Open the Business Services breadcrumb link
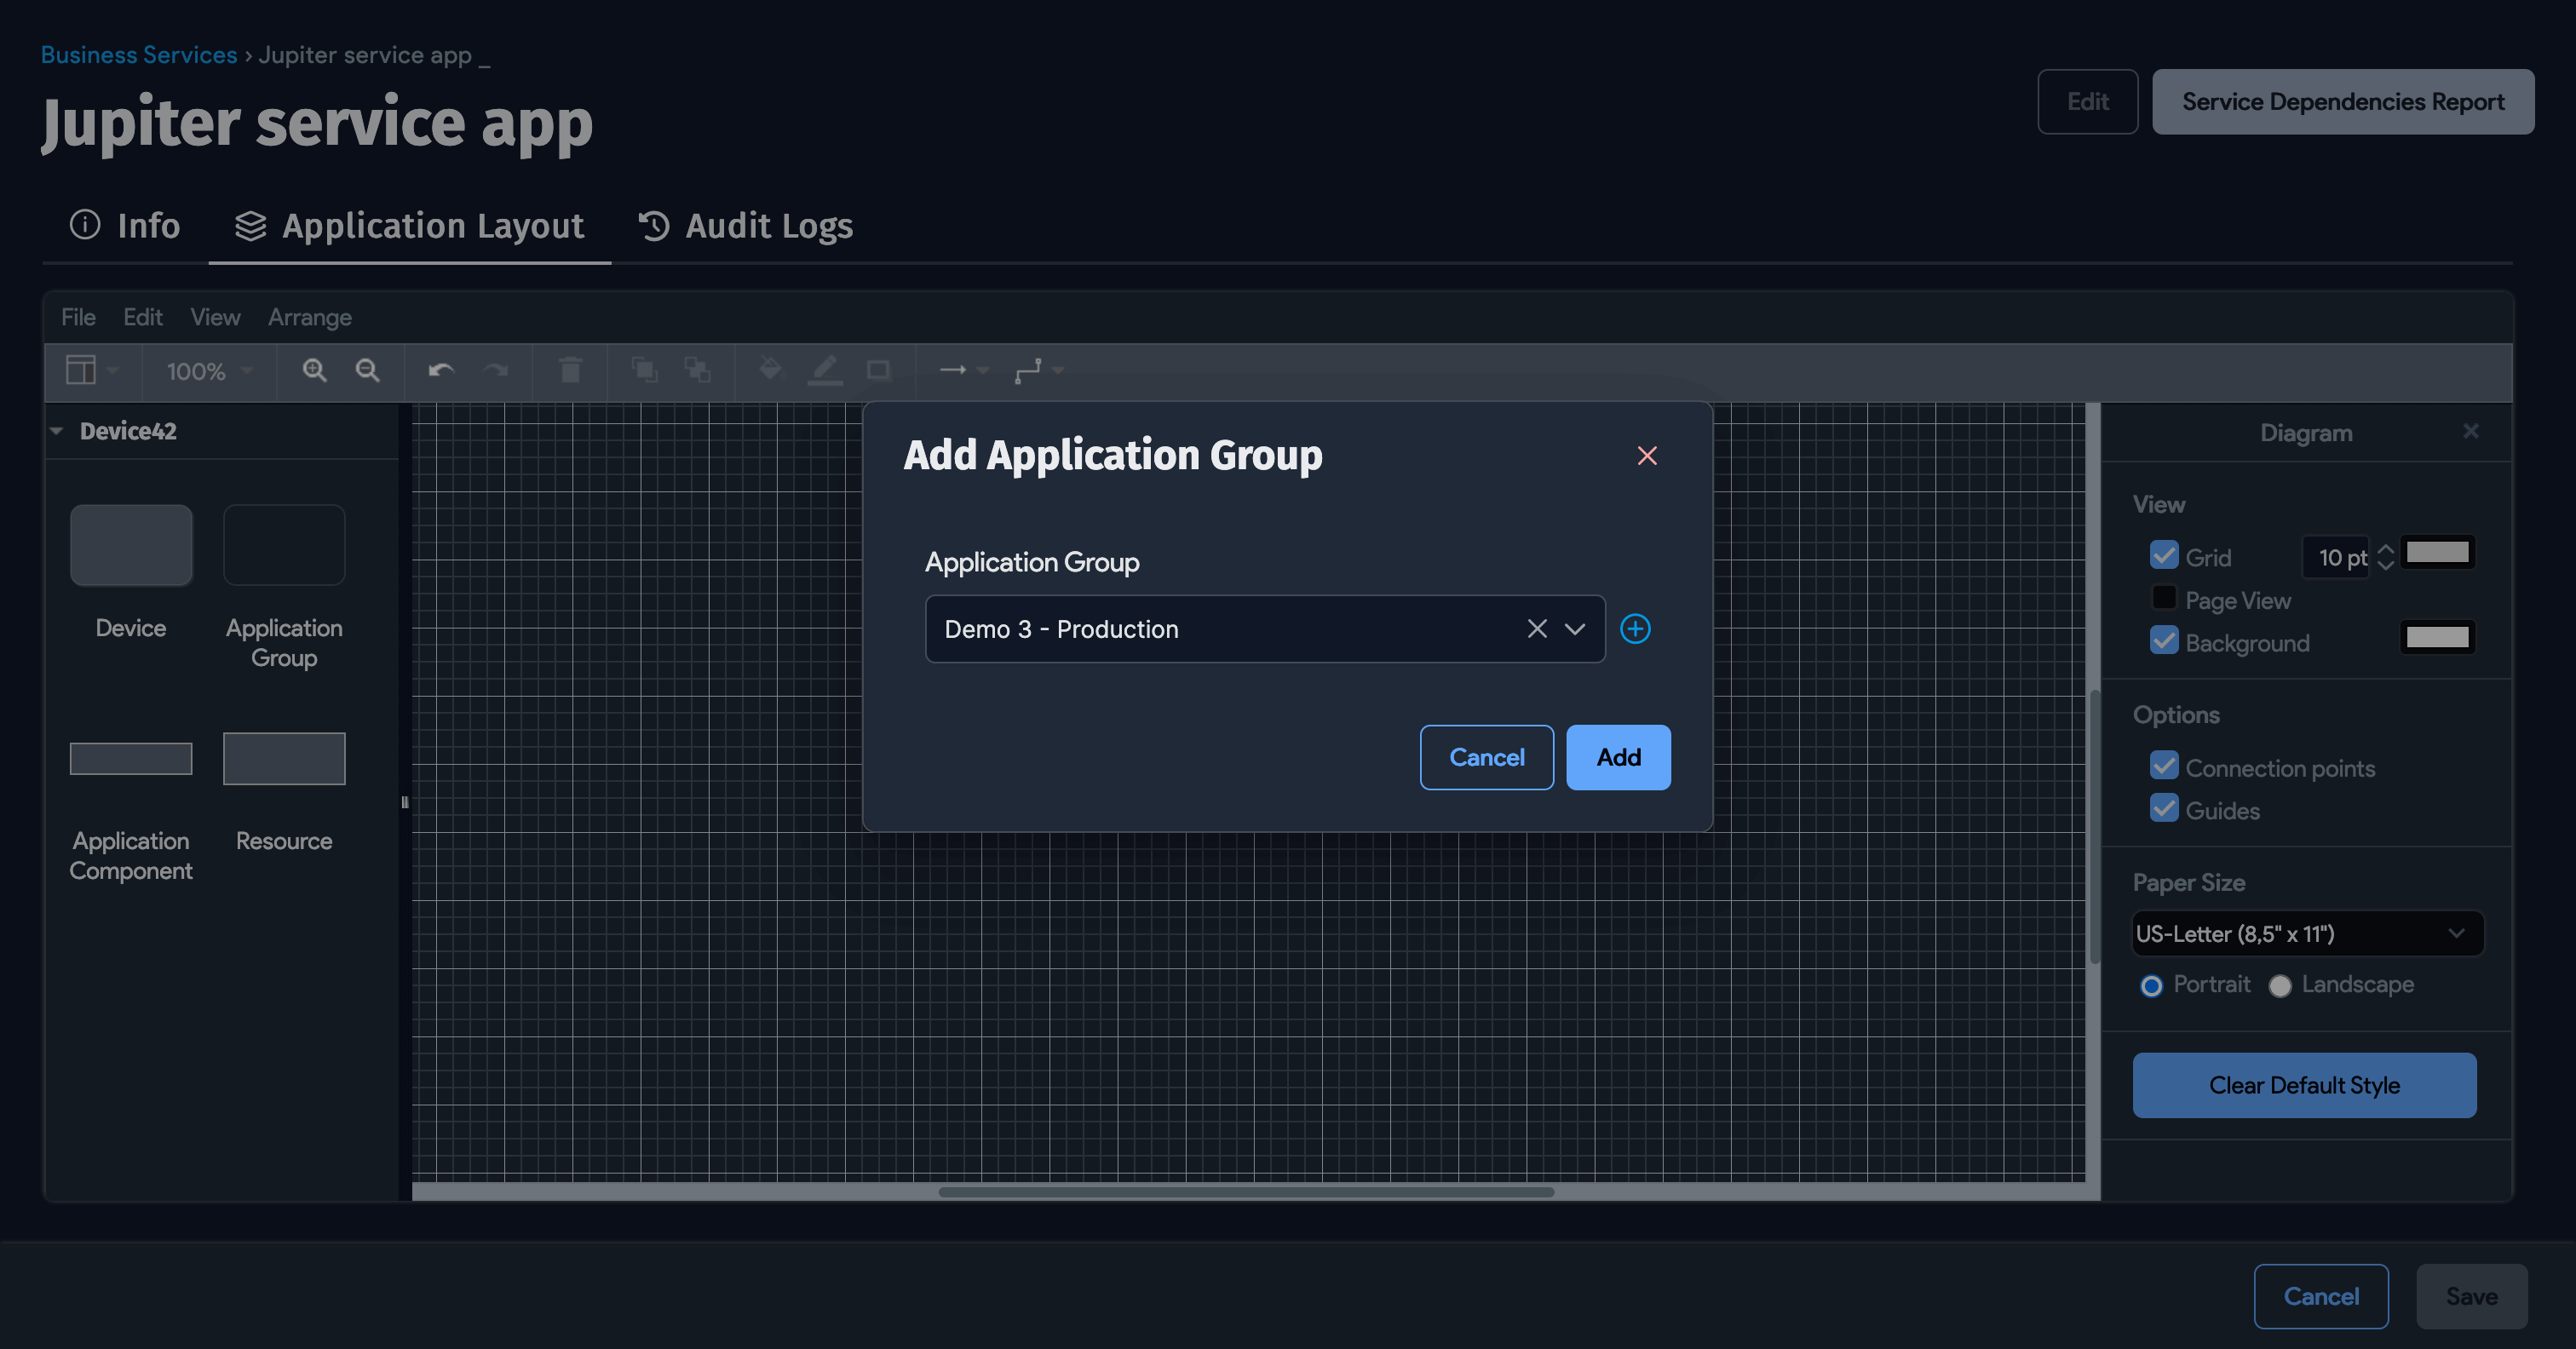 (x=139, y=55)
